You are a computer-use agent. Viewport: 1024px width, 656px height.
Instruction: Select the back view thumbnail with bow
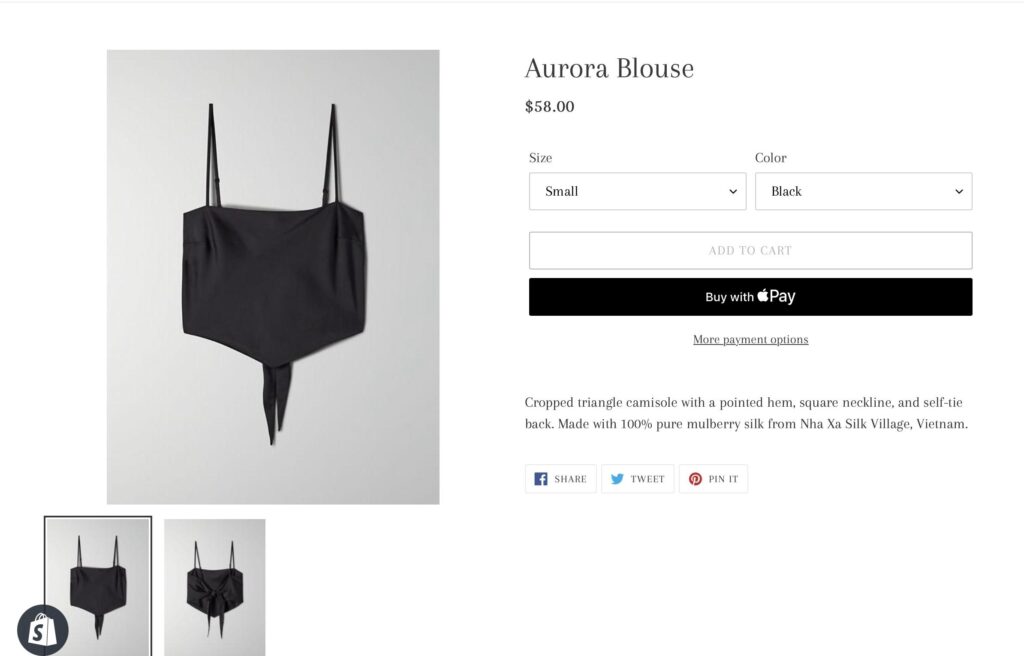tap(215, 587)
